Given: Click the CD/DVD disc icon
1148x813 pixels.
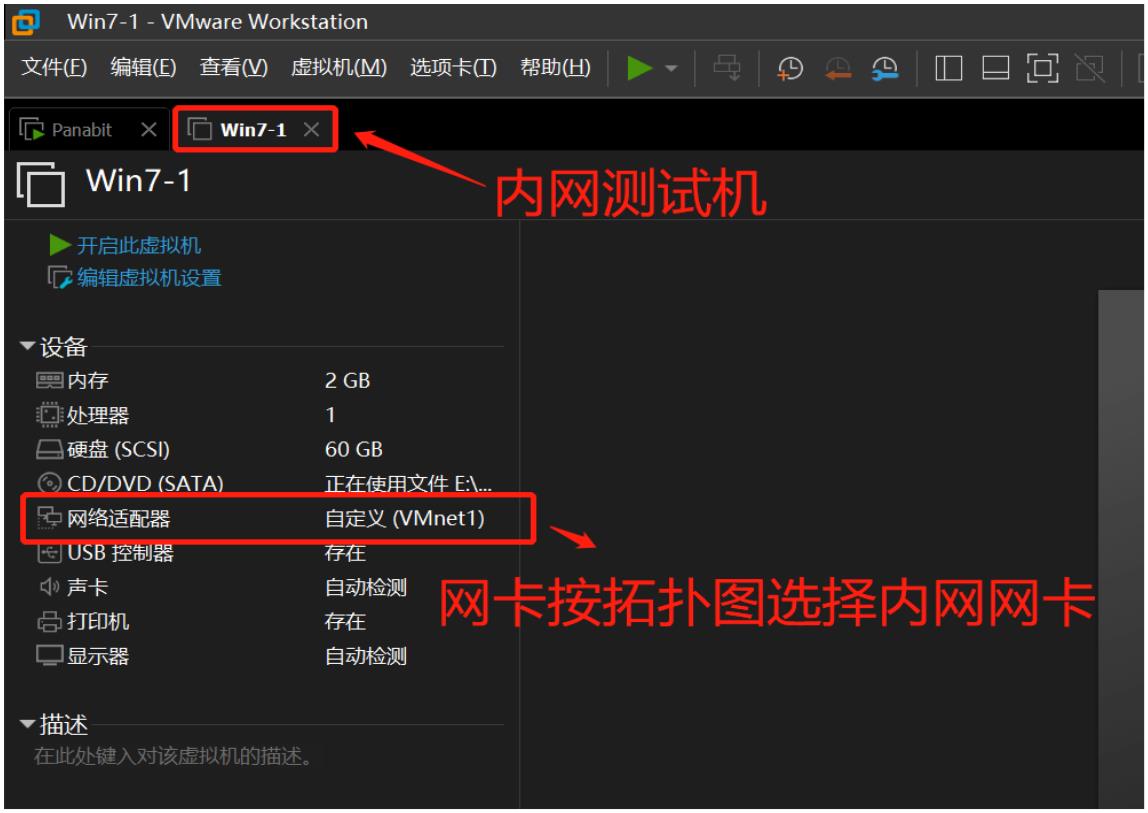Looking at the screenshot, I should click(x=49, y=483).
